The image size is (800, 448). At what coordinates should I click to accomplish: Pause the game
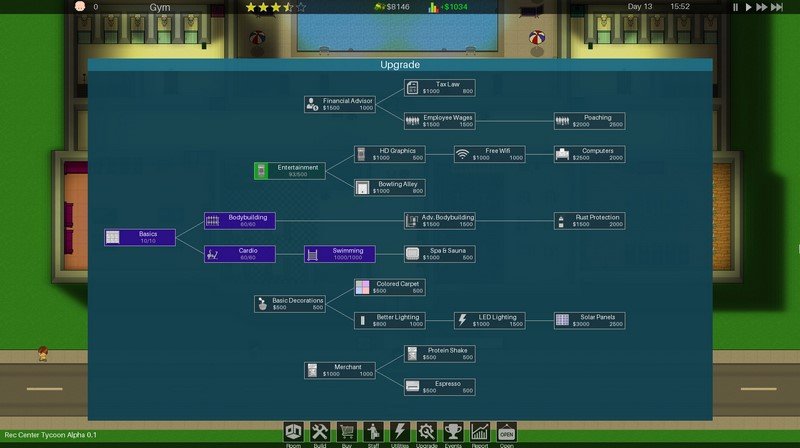click(x=736, y=7)
